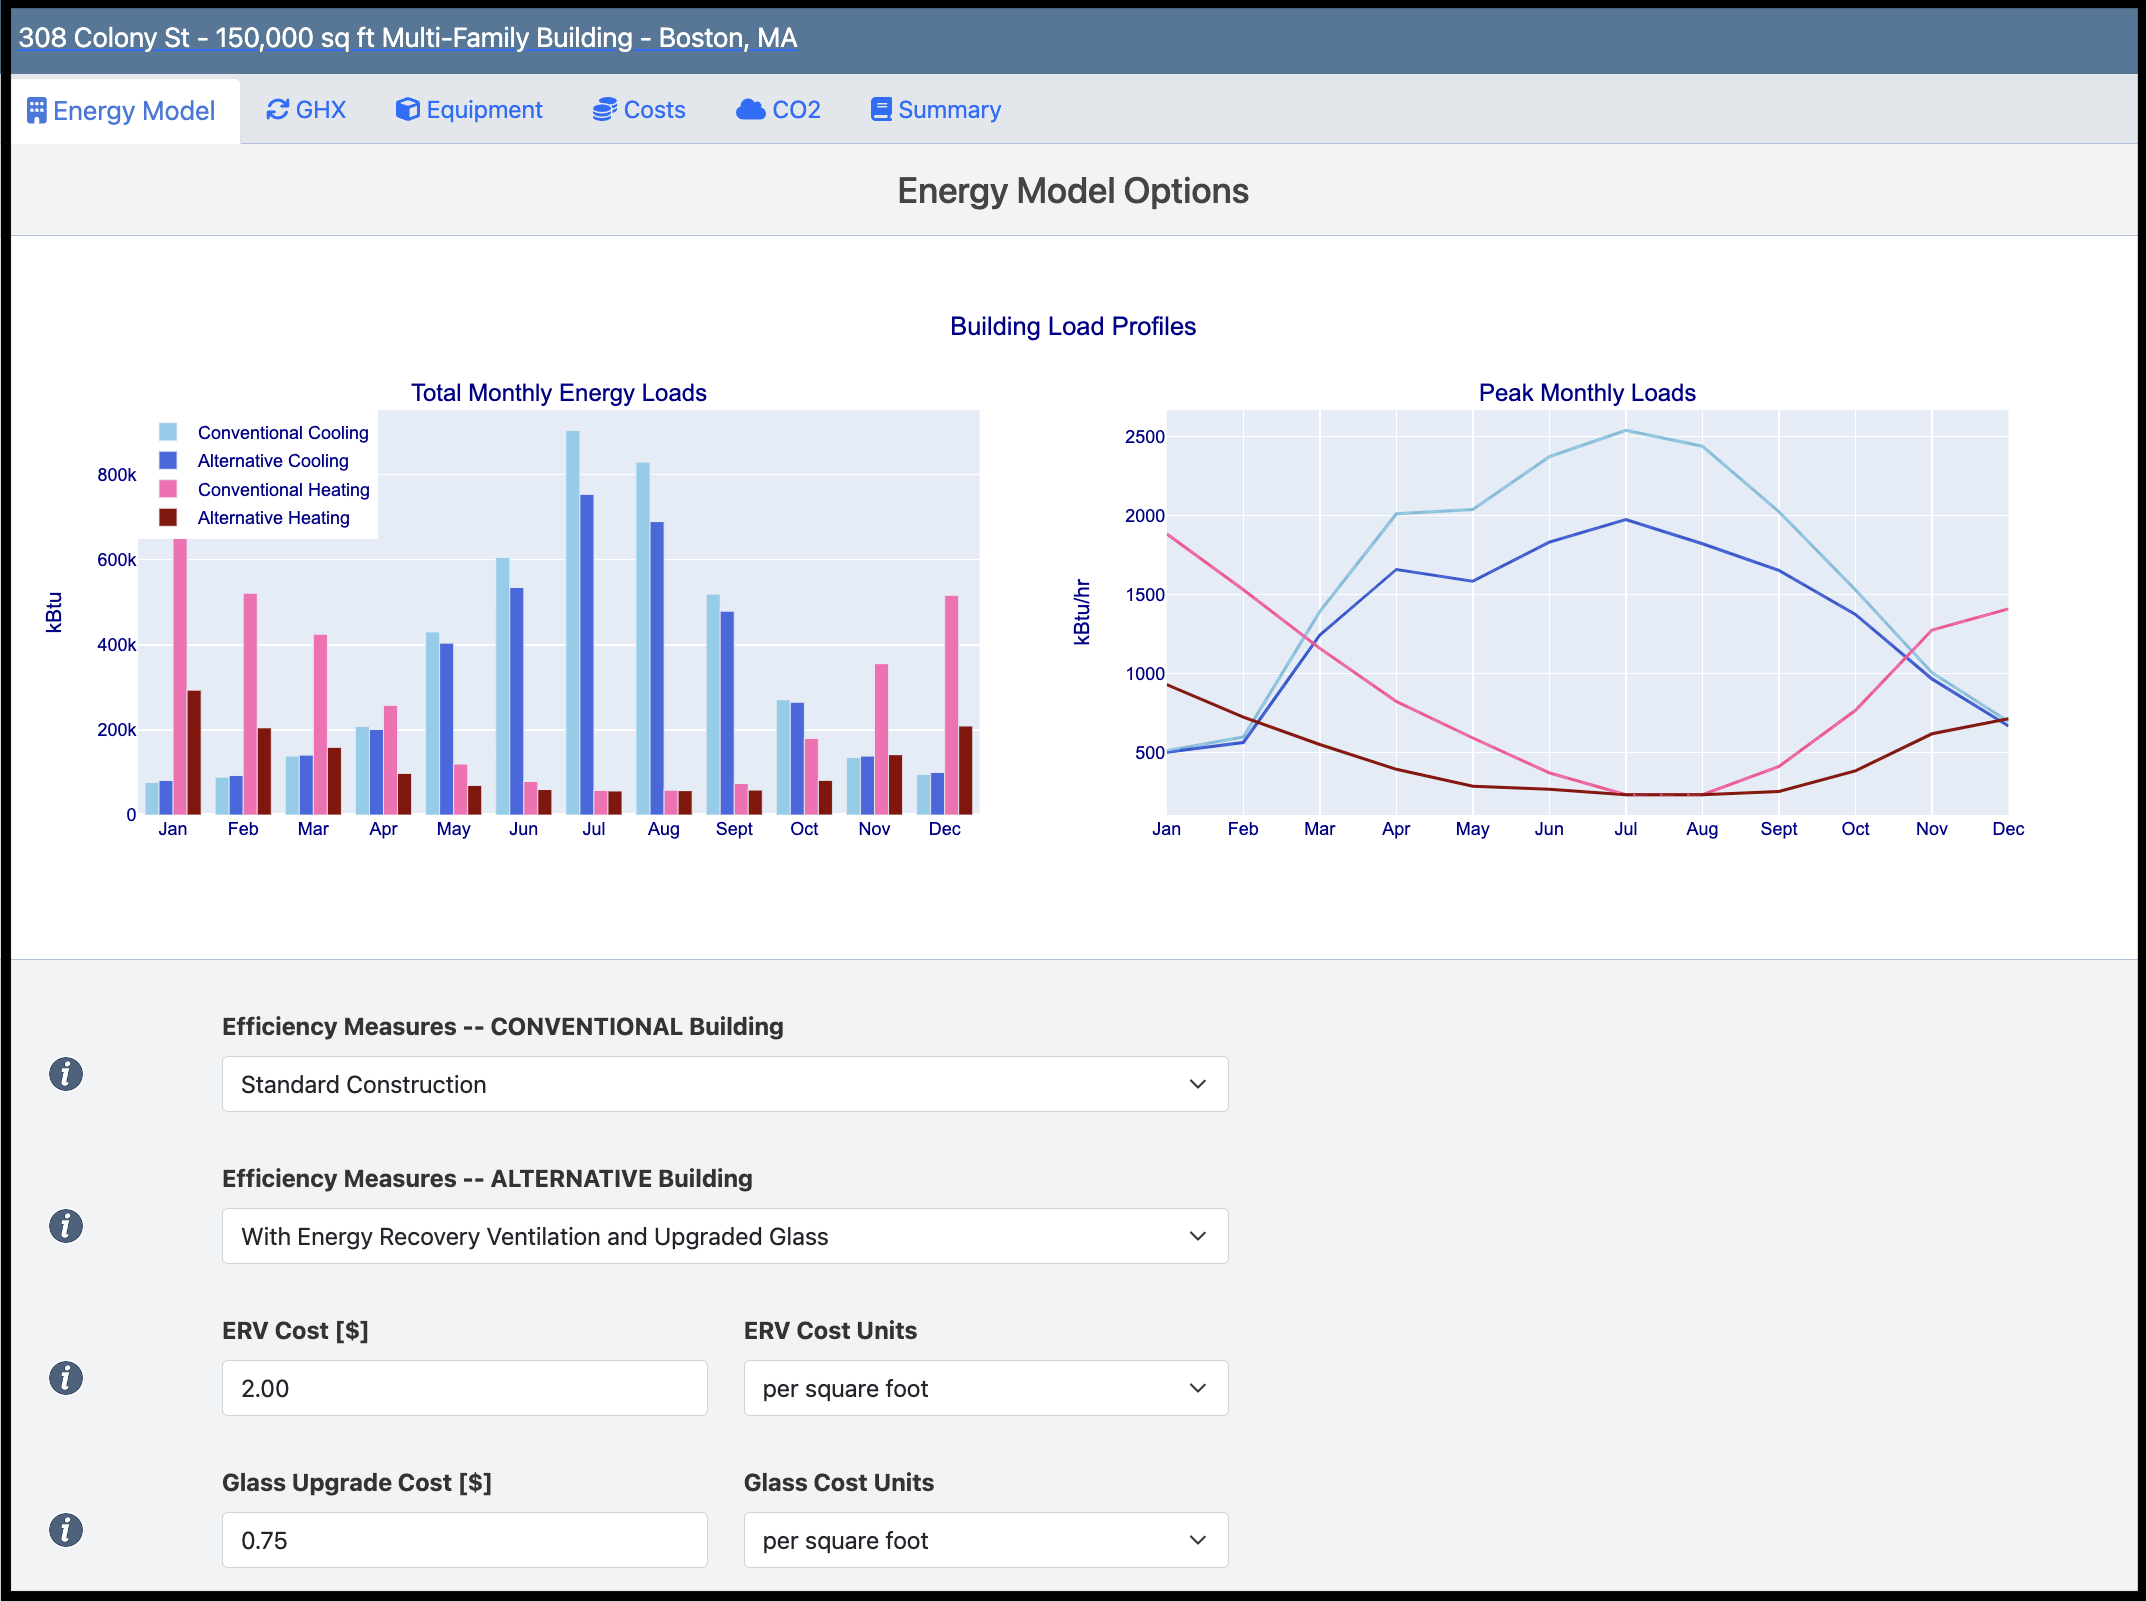Viewport: 2146px width, 1602px height.
Task: Click the refresh arrows icon for GHX
Action: point(277,110)
